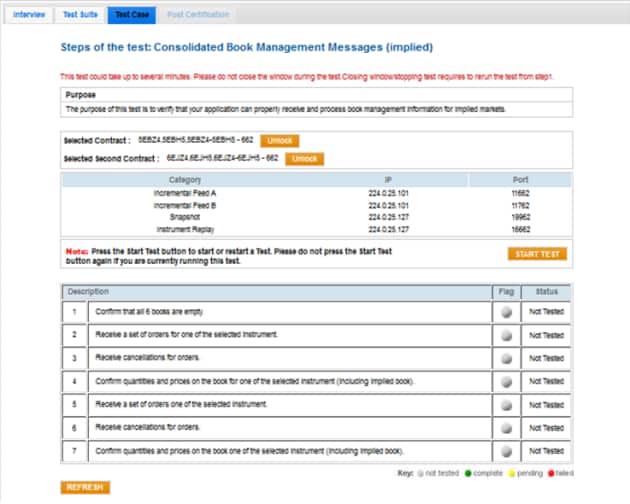The height and width of the screenshot is (504, 630).
Task: Click the REFRESH button
Action: coord(84,487)
